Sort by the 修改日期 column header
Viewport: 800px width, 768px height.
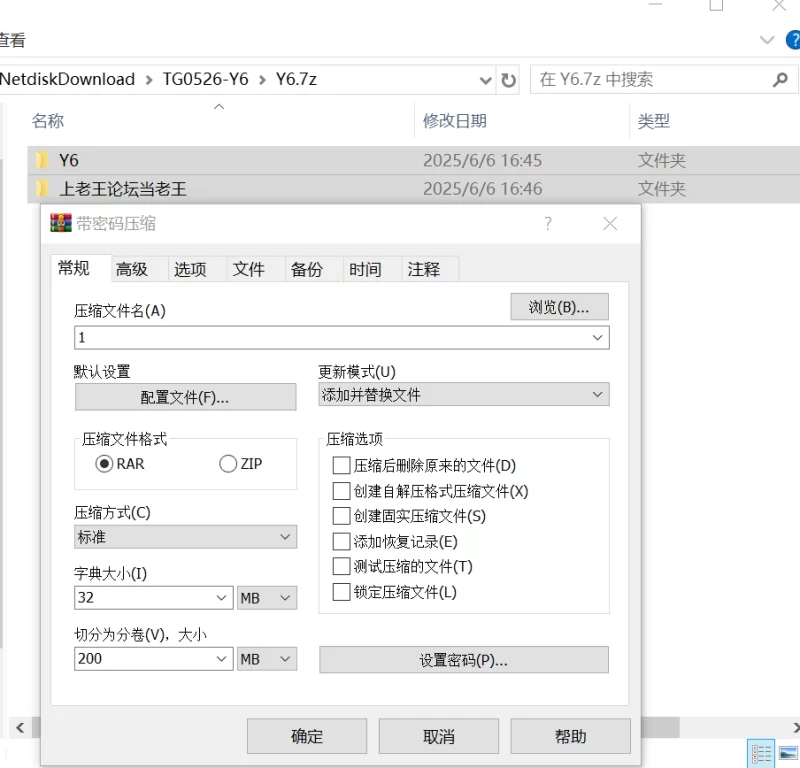click(x=455, y=121)
